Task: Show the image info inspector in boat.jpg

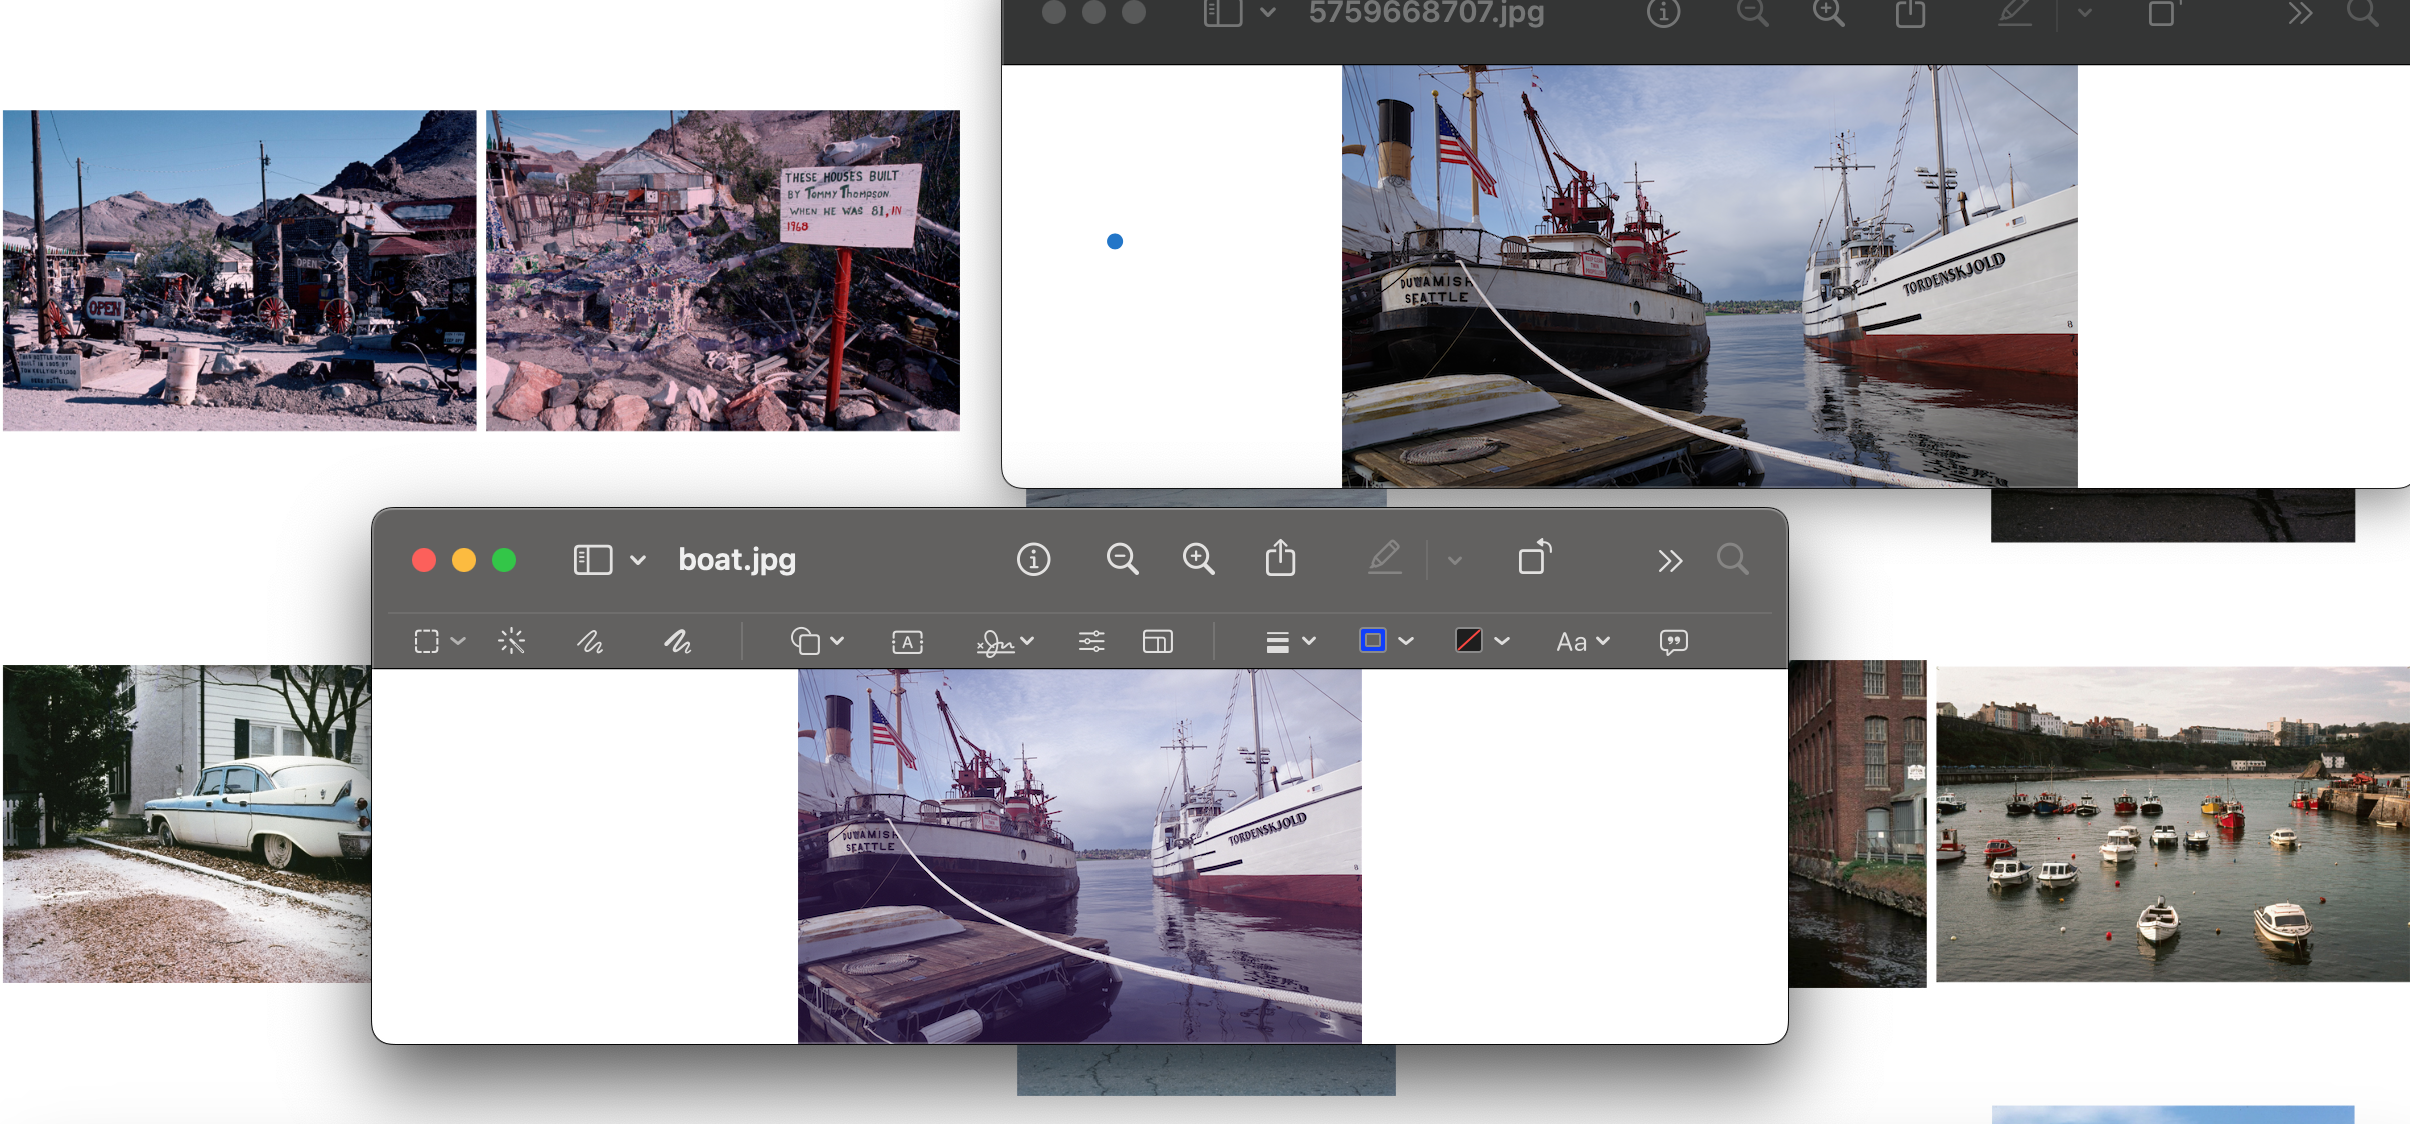Action: click(1033, 559)
